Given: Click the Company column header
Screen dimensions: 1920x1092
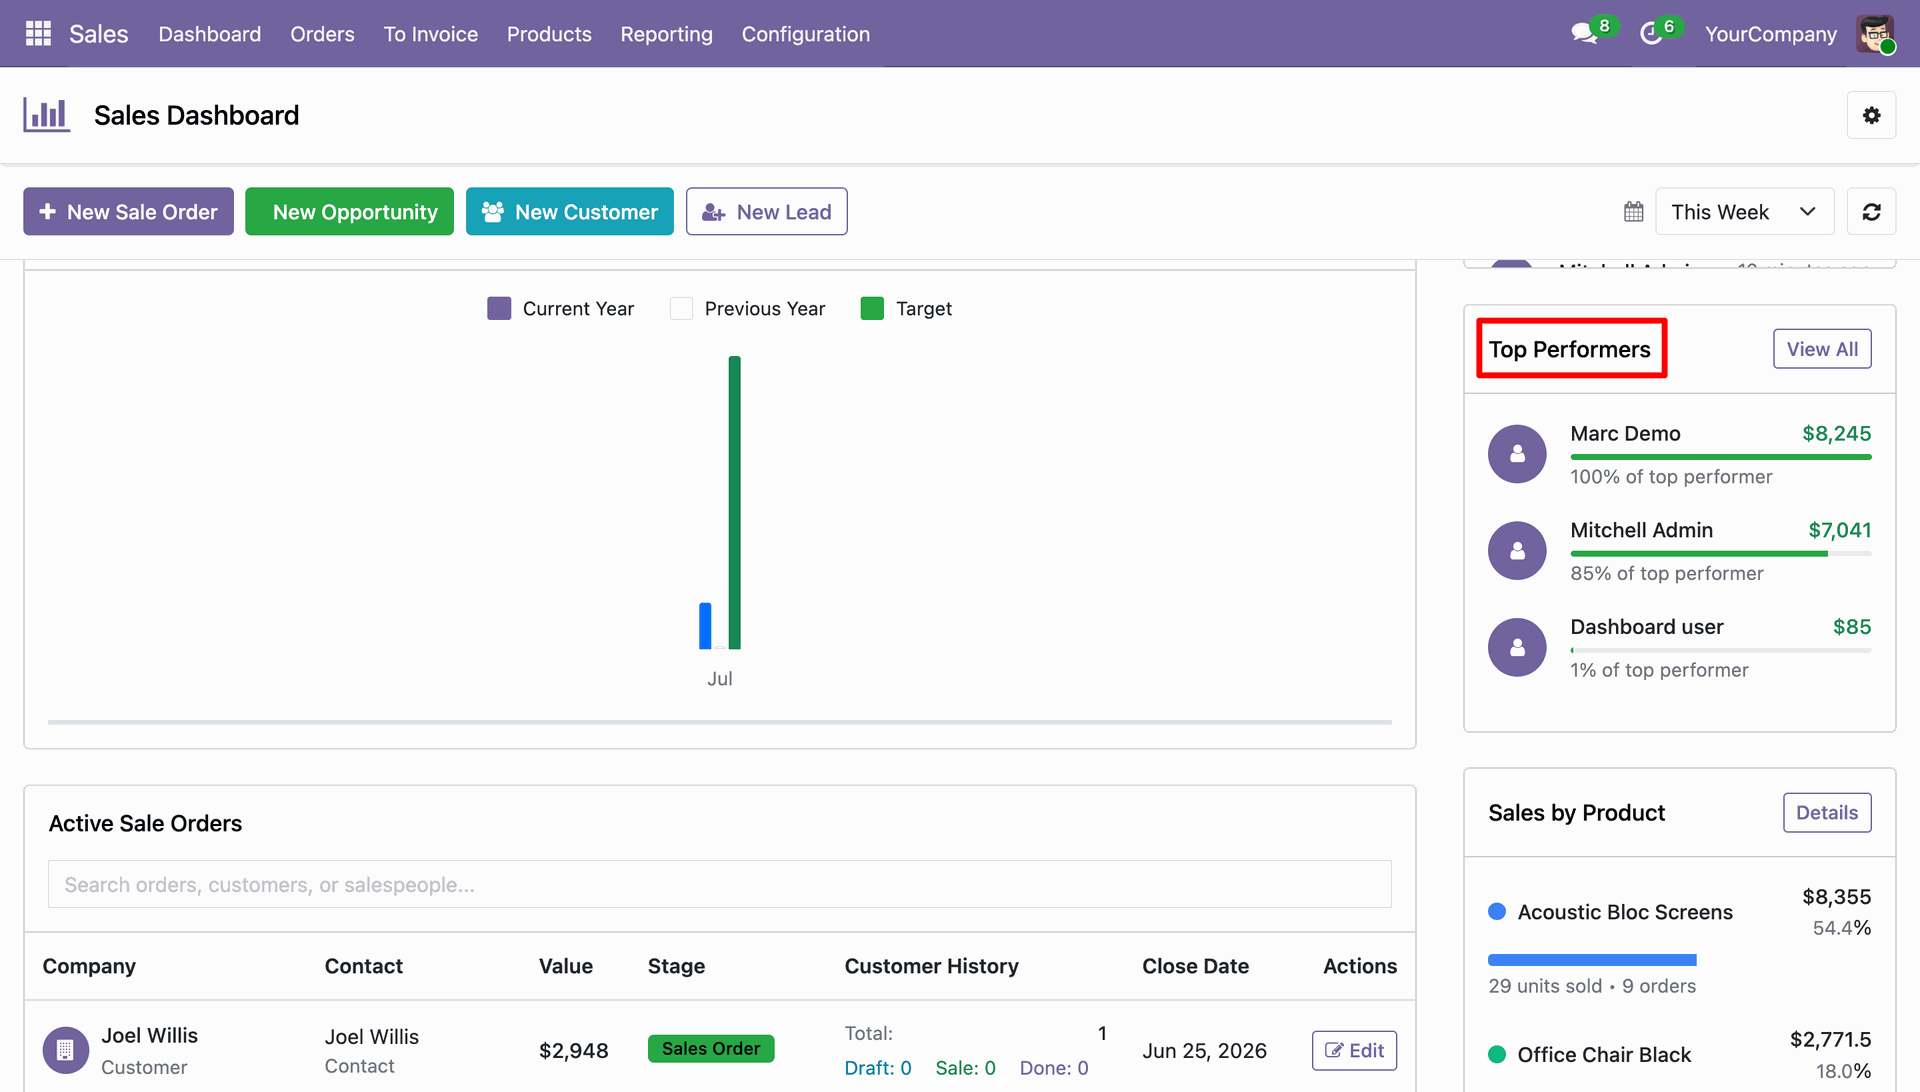Looking at the screenshot, I should (x=89, y=966).
